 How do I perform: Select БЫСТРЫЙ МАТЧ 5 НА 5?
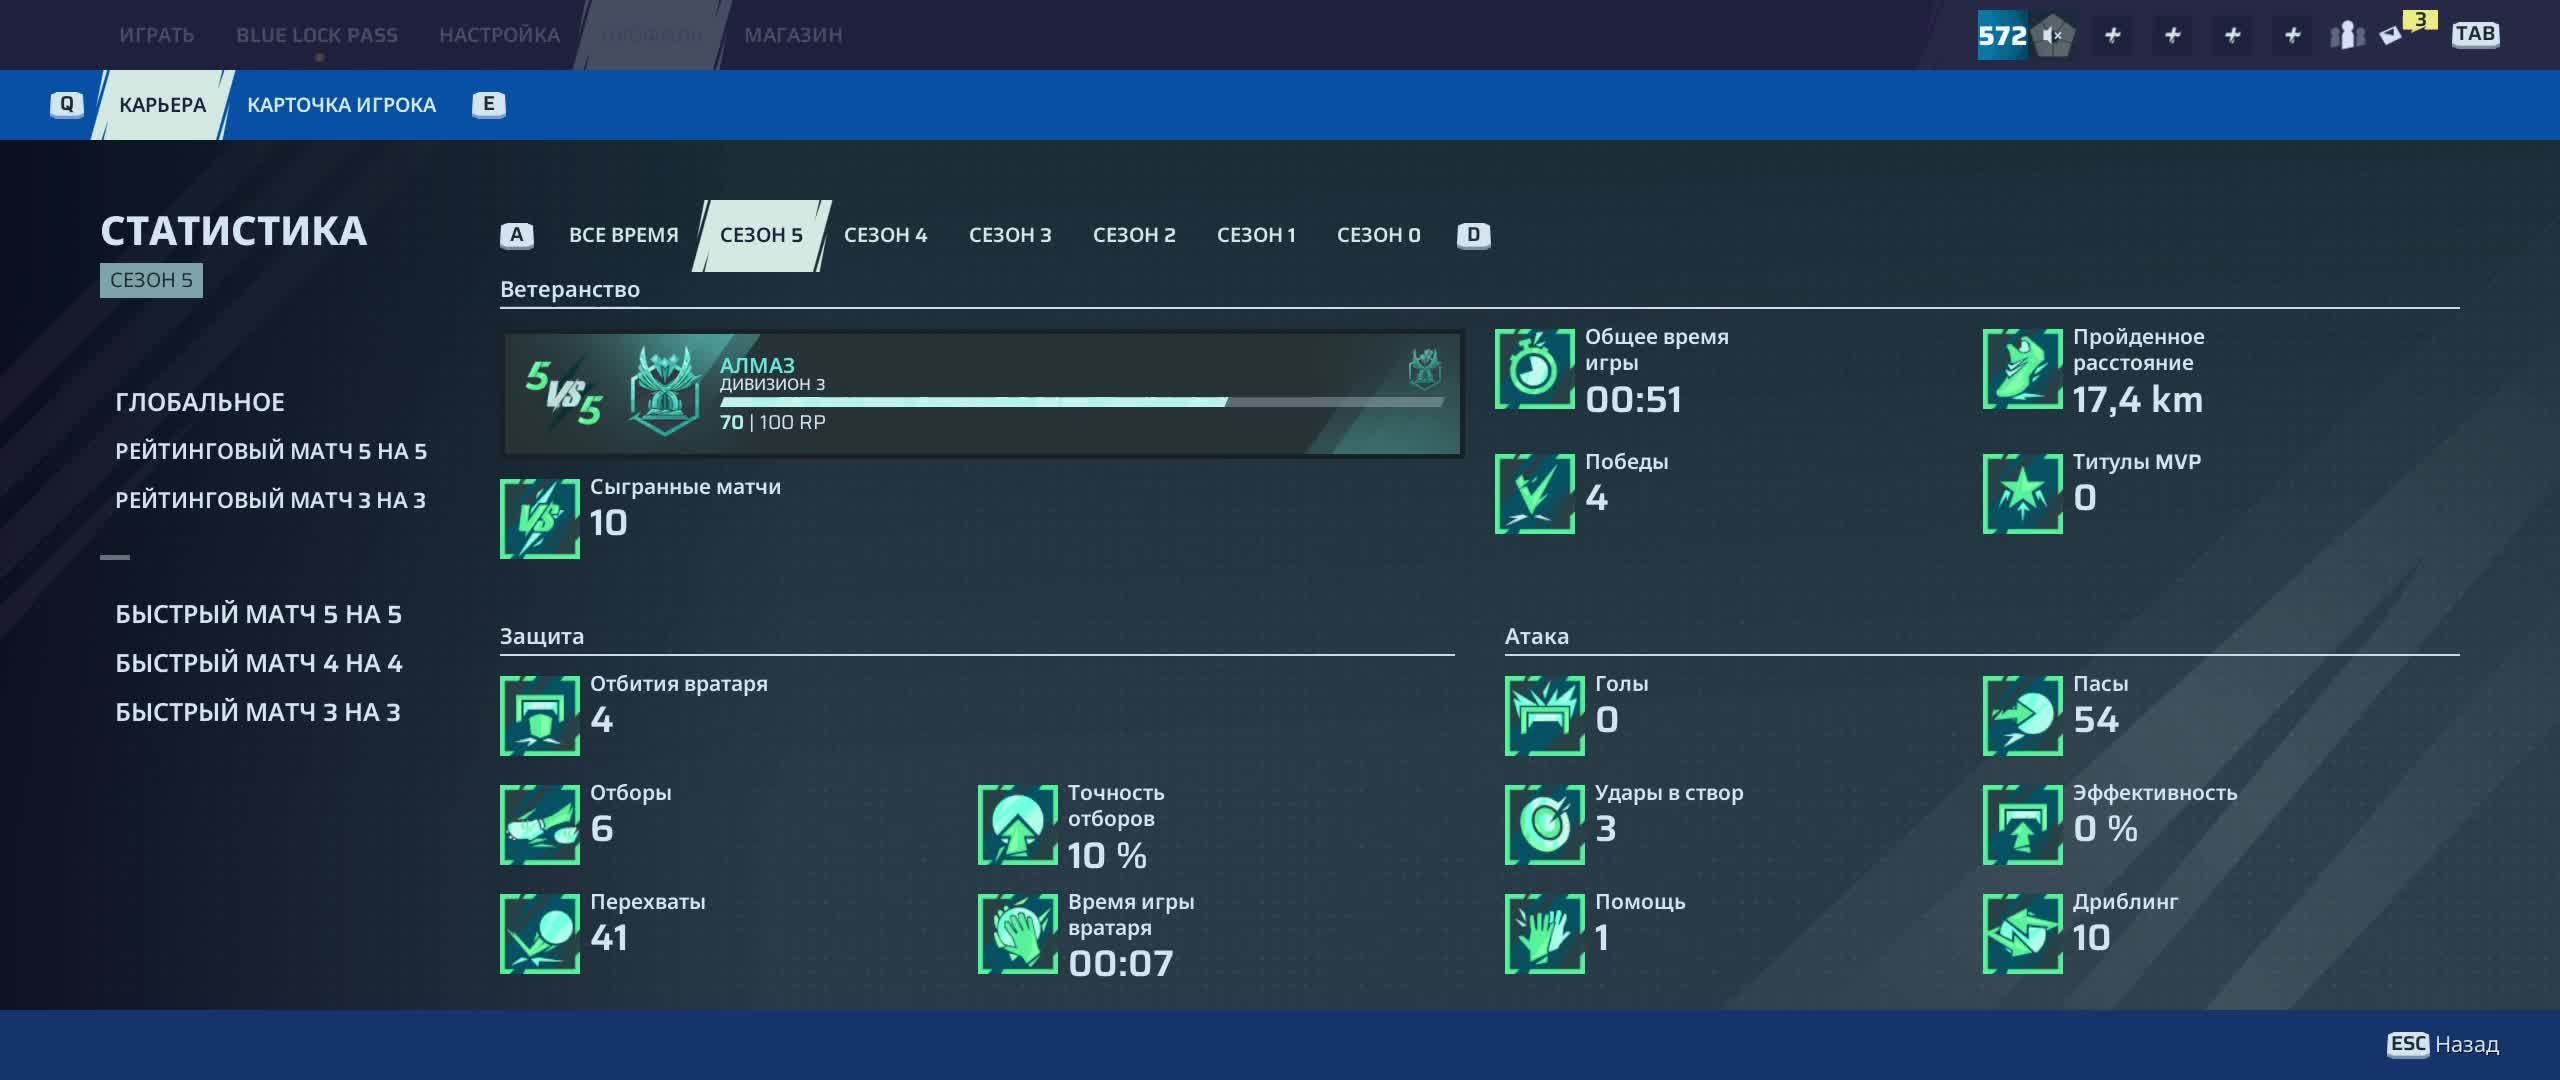pyautogui.click(x=258, y=614)
